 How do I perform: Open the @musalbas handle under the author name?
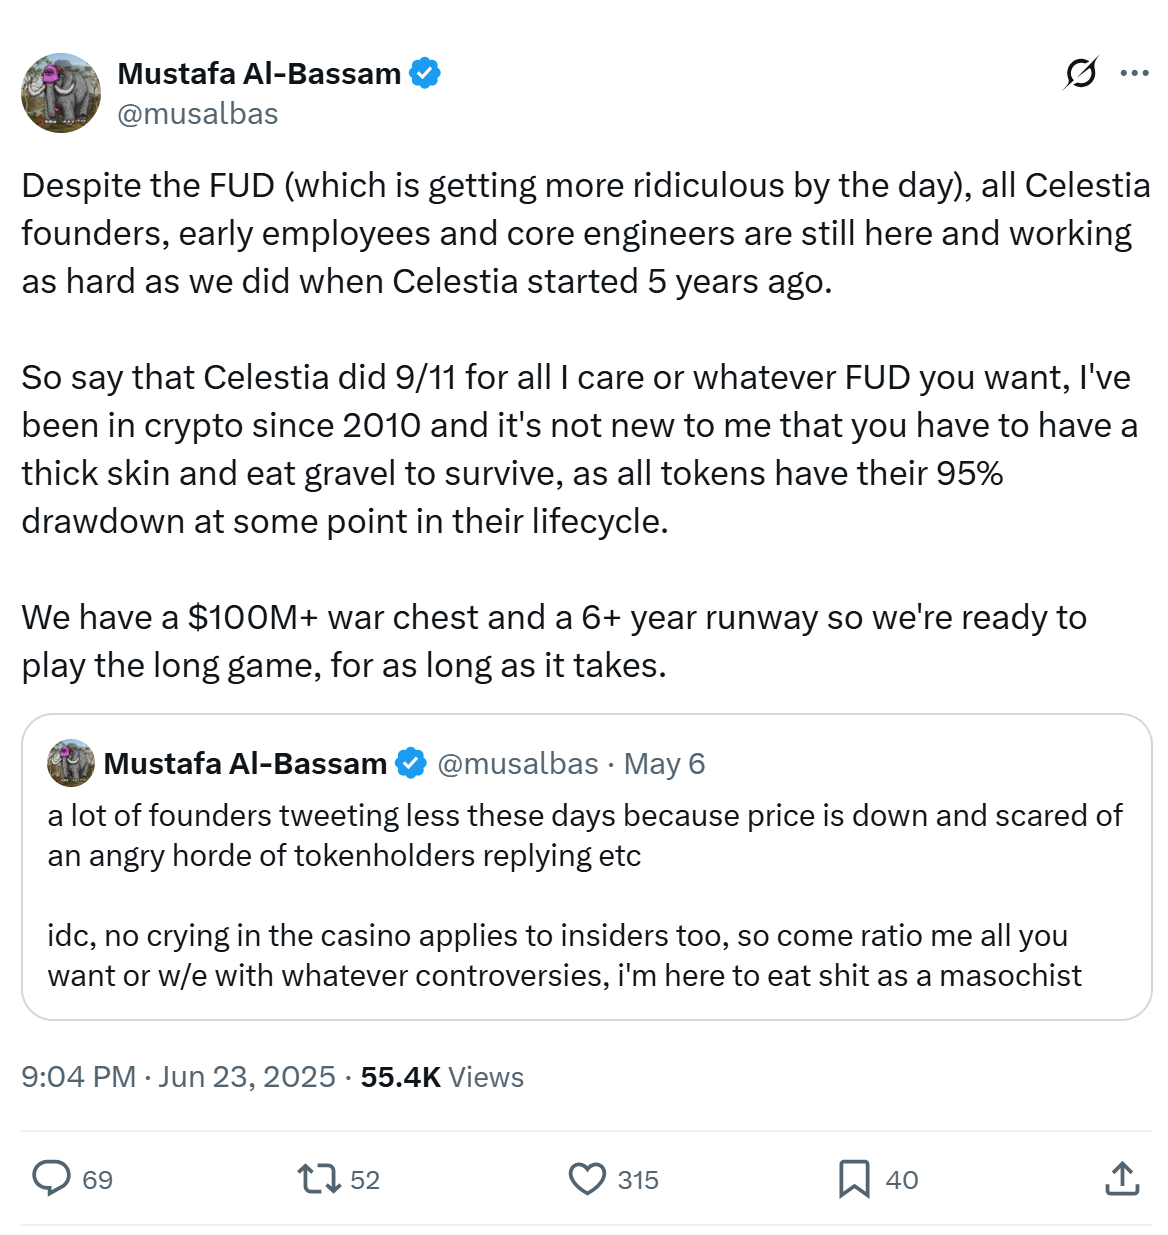(198, 113)
